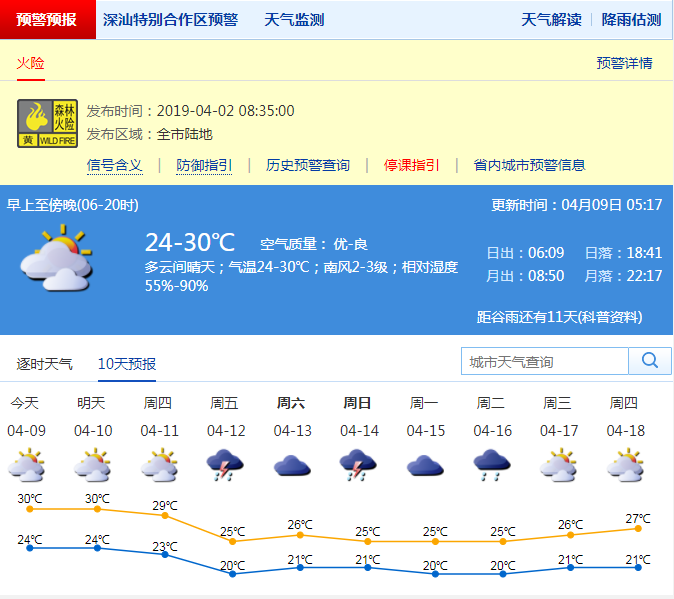The width and height of the screenshot is (674, 599).
Task: Open the 天气解读 link
Action: 551,20
